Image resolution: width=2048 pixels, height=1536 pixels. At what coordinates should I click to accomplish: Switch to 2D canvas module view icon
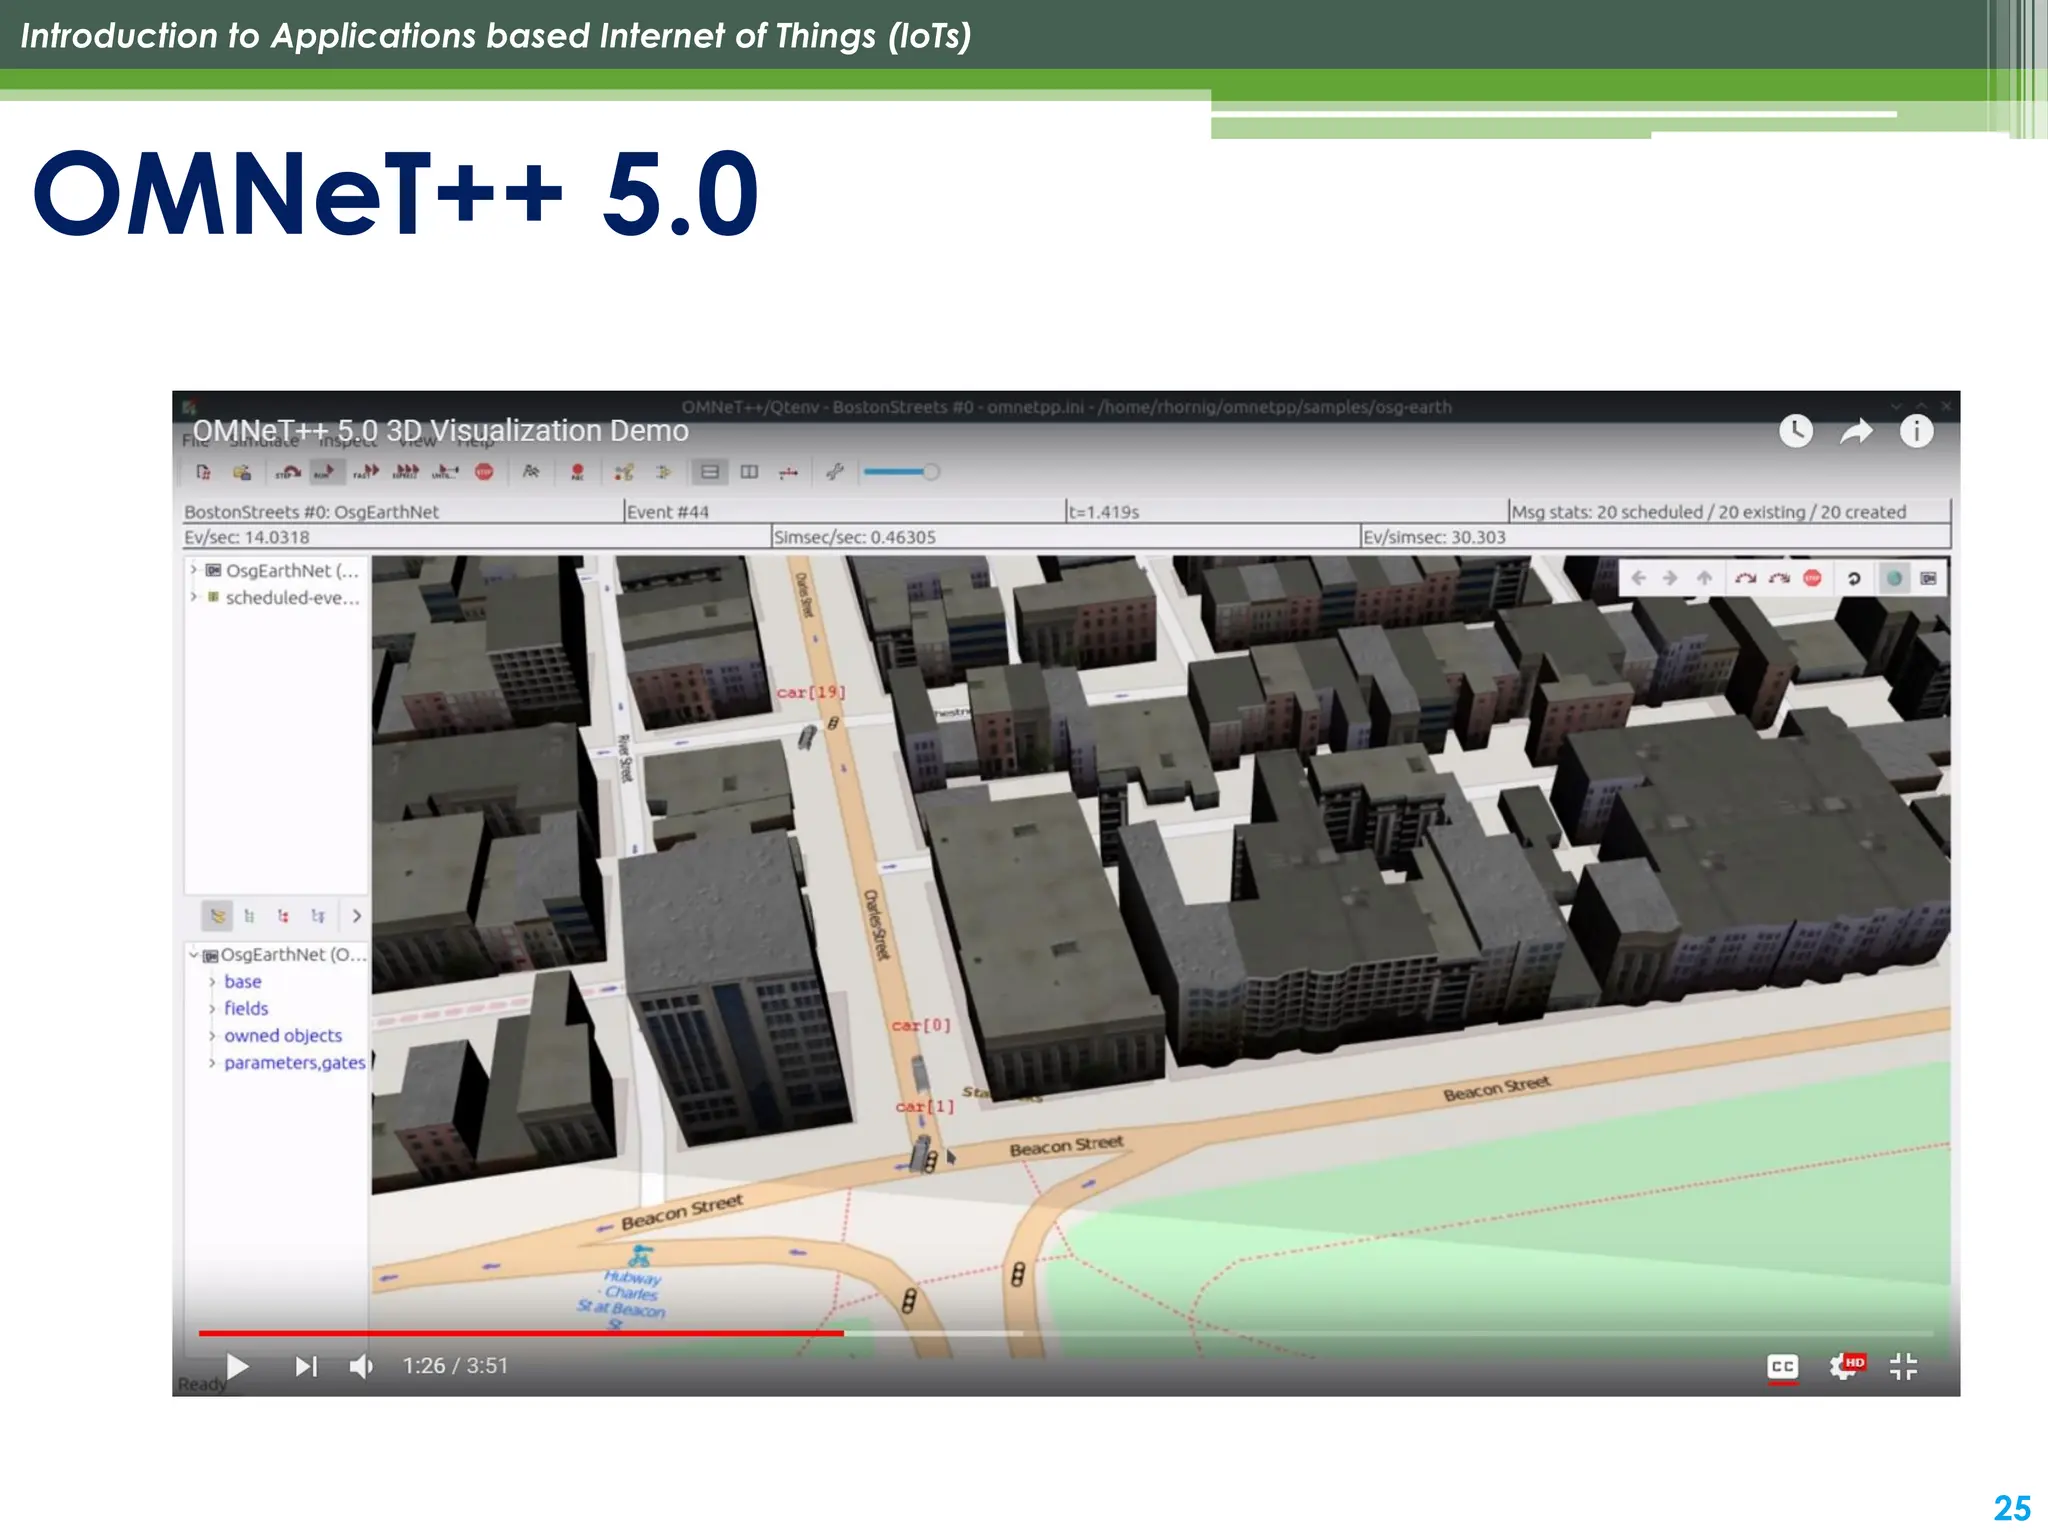point(1928,578)
